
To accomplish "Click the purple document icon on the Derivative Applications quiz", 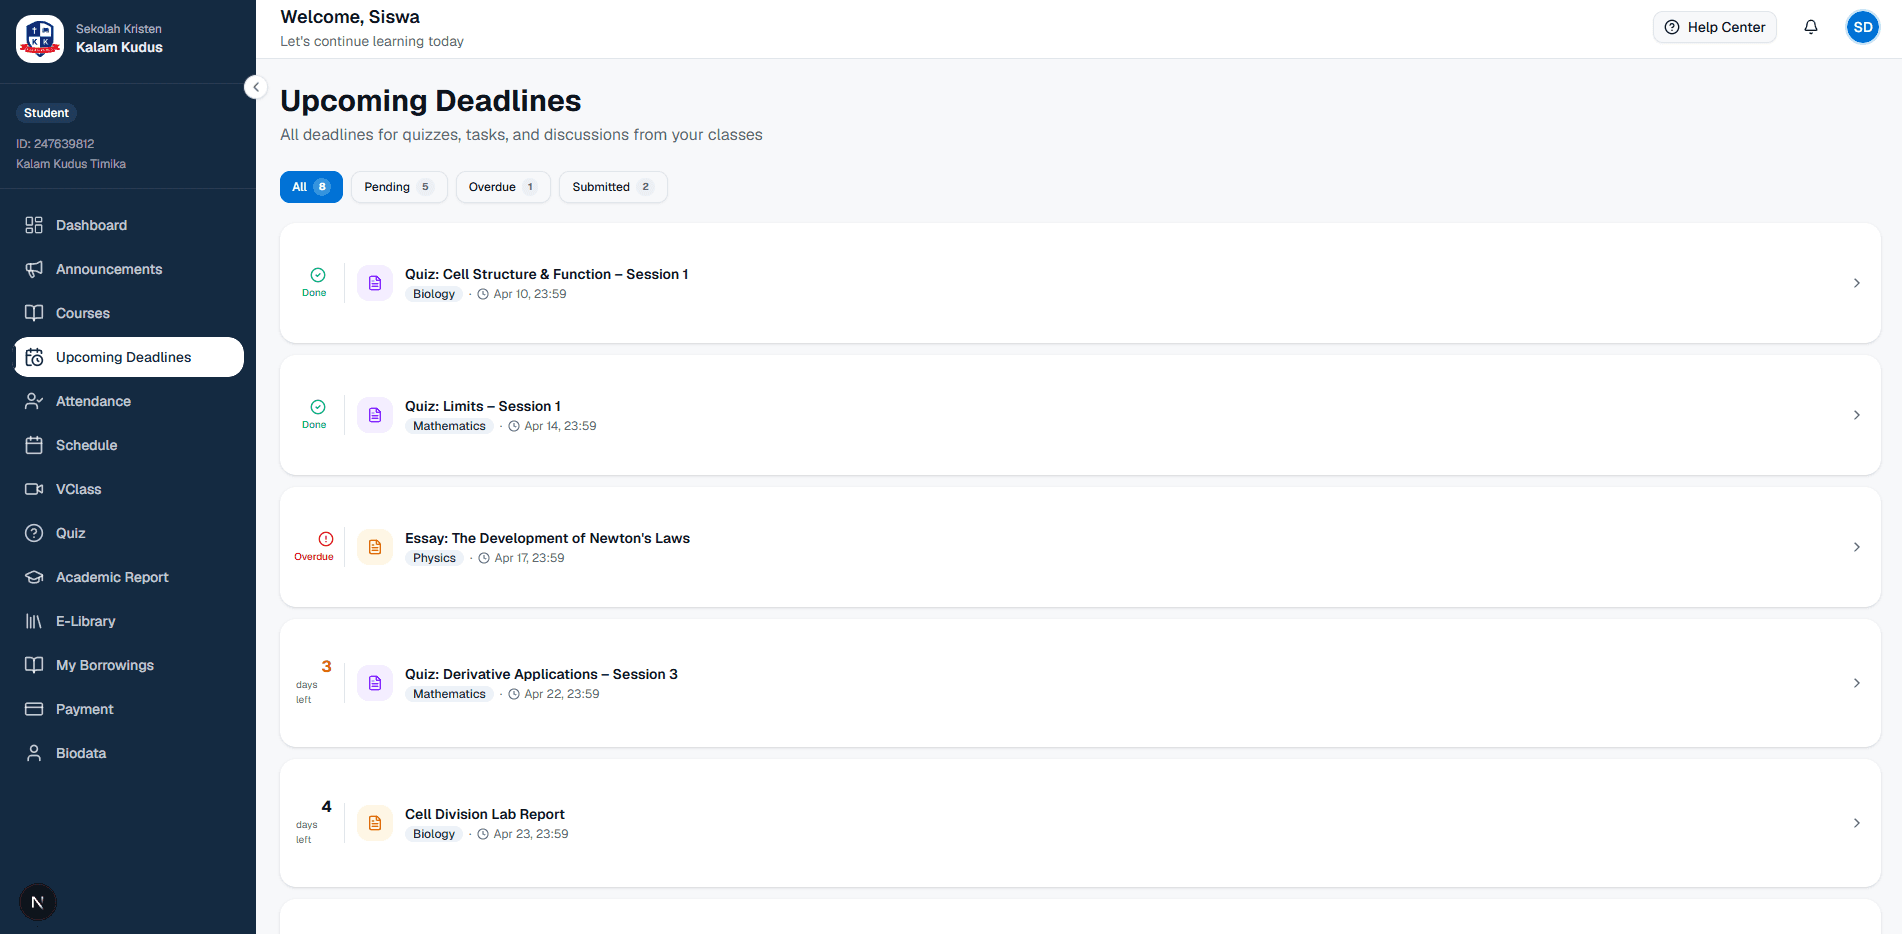I will click(375, 683).
